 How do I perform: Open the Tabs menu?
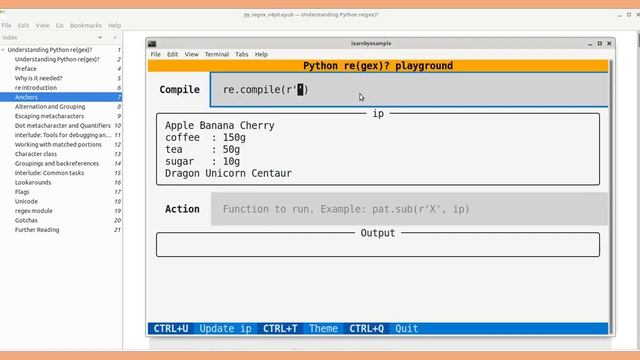(x=242, y=54)
